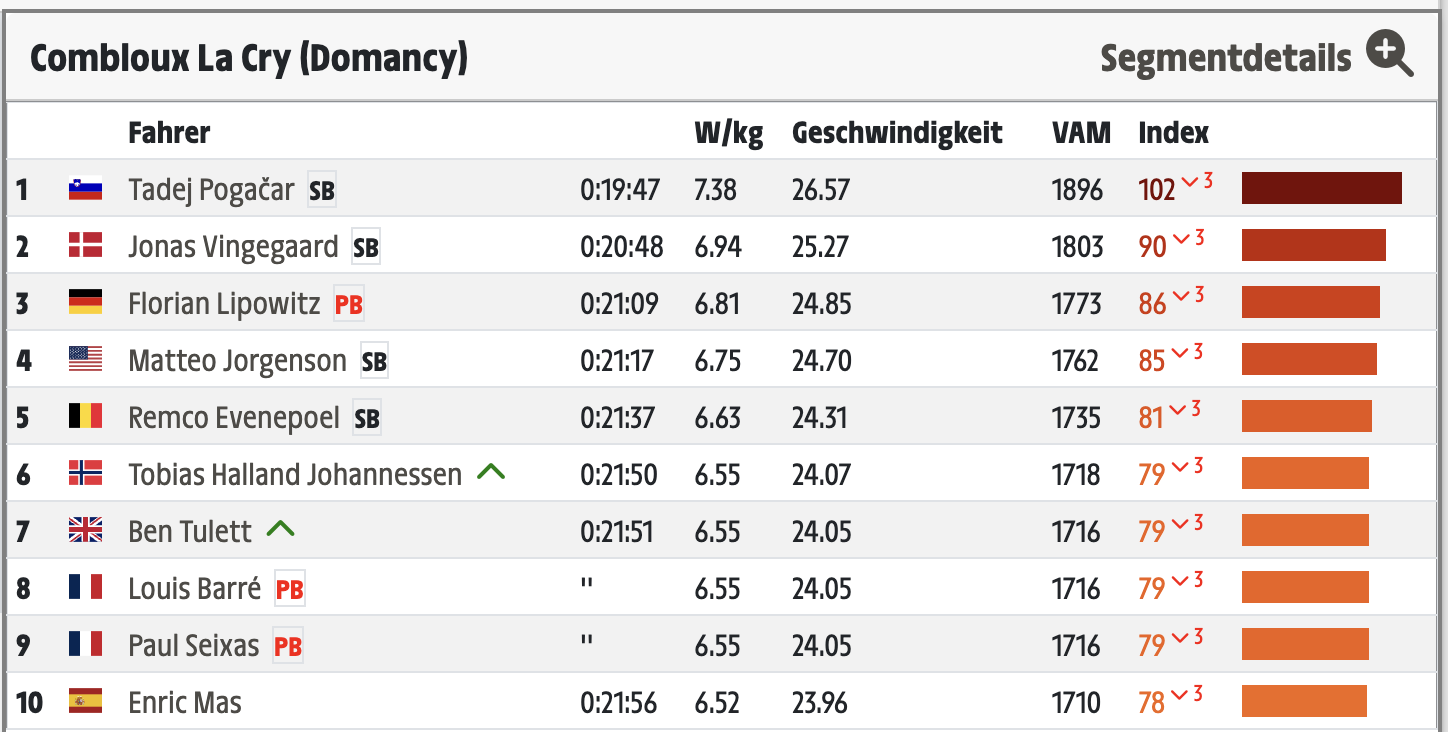The image size is (1448, 732).
Task: Click Pogačar's dark red index bar
Action: click(1321, 188)
